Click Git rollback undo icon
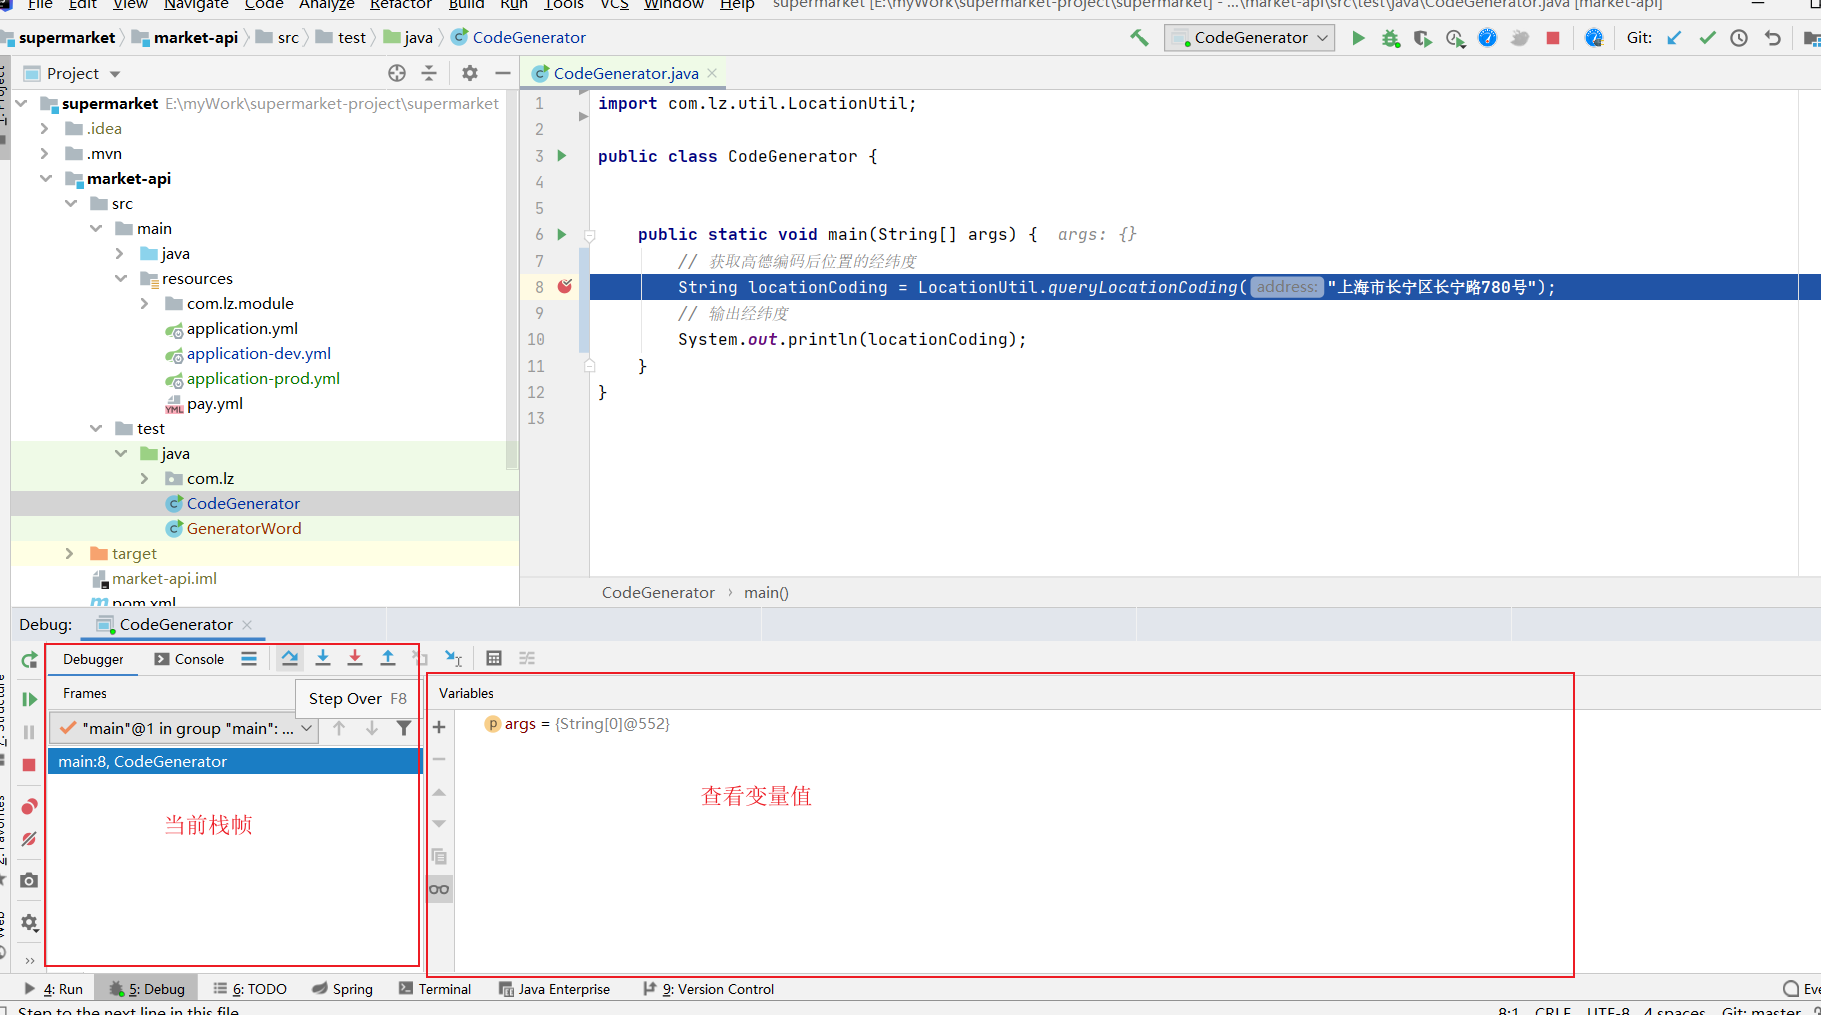Image resolution: width=1821 pixels, height=1015 pixels. pos(1773,38)
